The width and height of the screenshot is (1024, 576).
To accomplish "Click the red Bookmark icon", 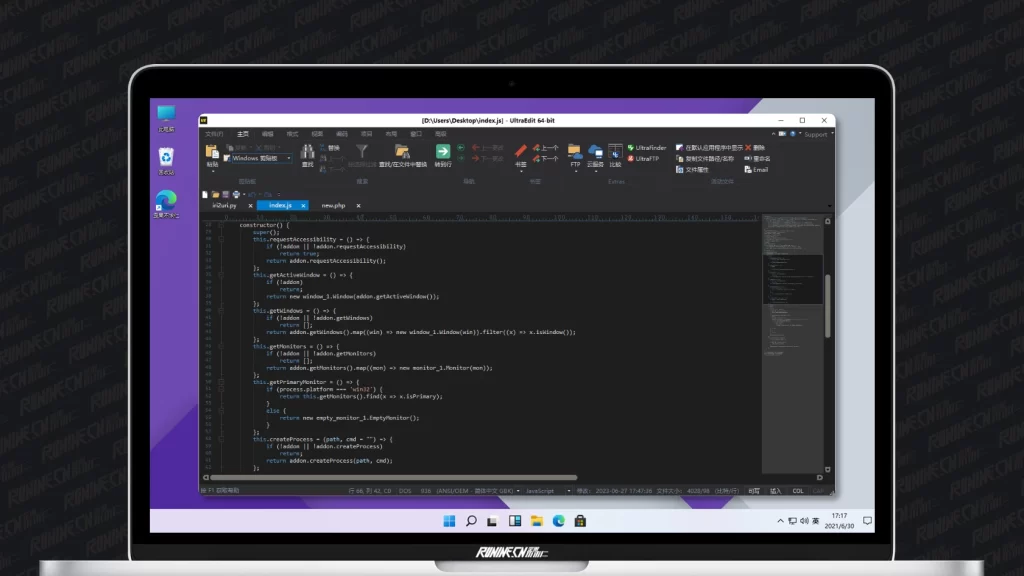I will pyautogui.click(x=521, y=153).
